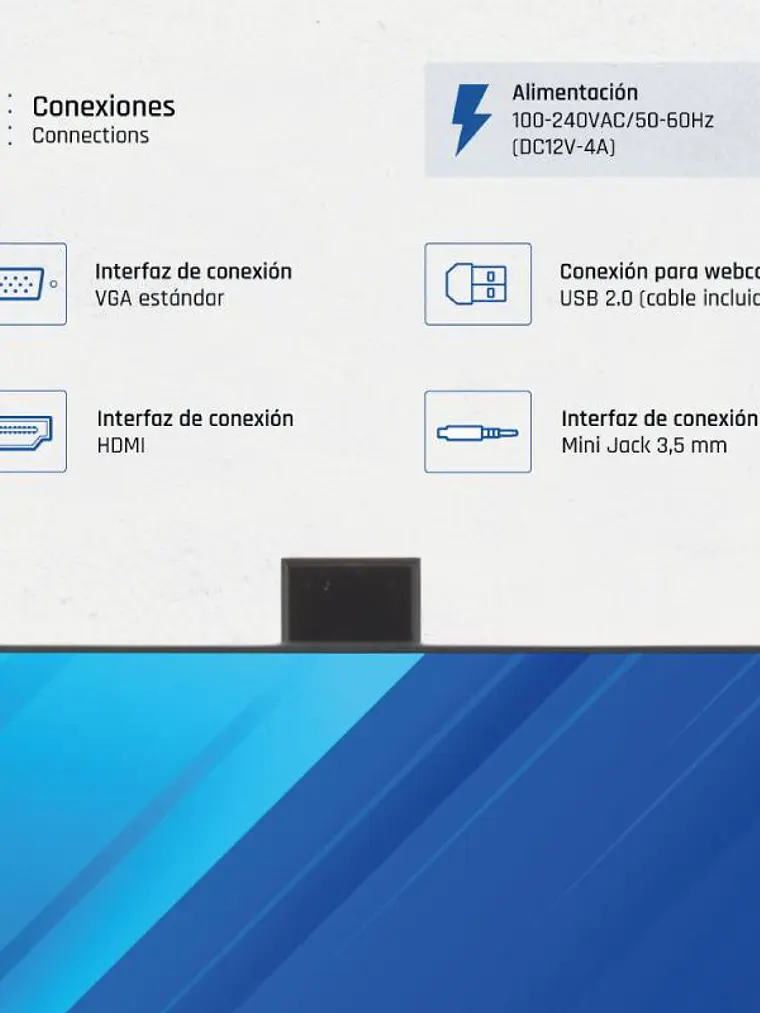Click the 'HDMI' label text
Image resolution: width=760 pixels, height=1013 pixels.
121,446
